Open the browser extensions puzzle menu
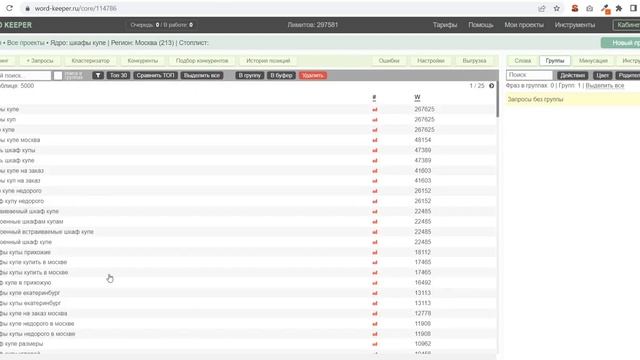Screen dimensions: 640x360 (619, 9)
